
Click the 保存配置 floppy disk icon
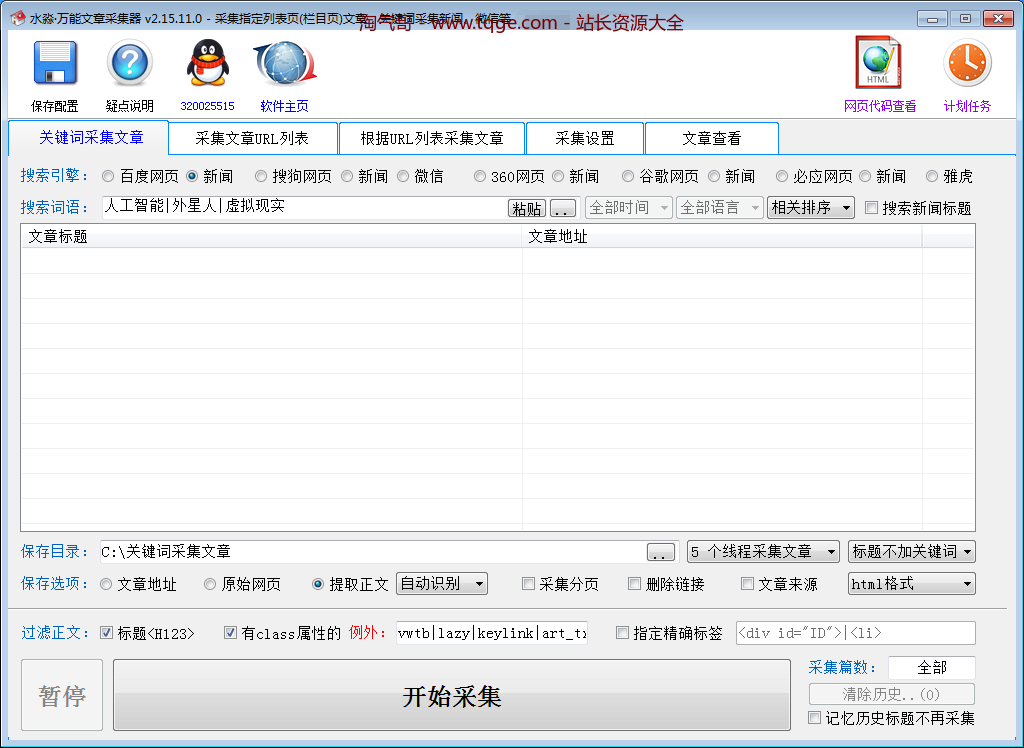55,65
